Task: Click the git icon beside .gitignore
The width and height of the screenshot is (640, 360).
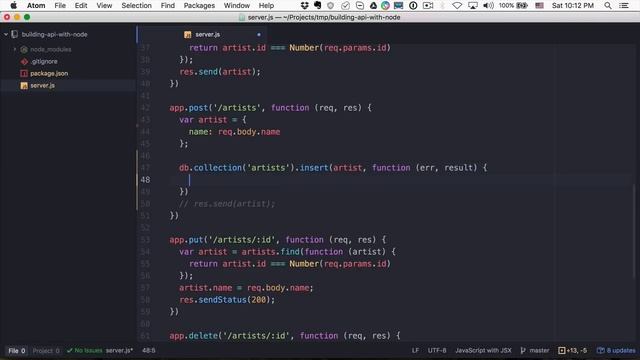Action: [x=24, y=62]
